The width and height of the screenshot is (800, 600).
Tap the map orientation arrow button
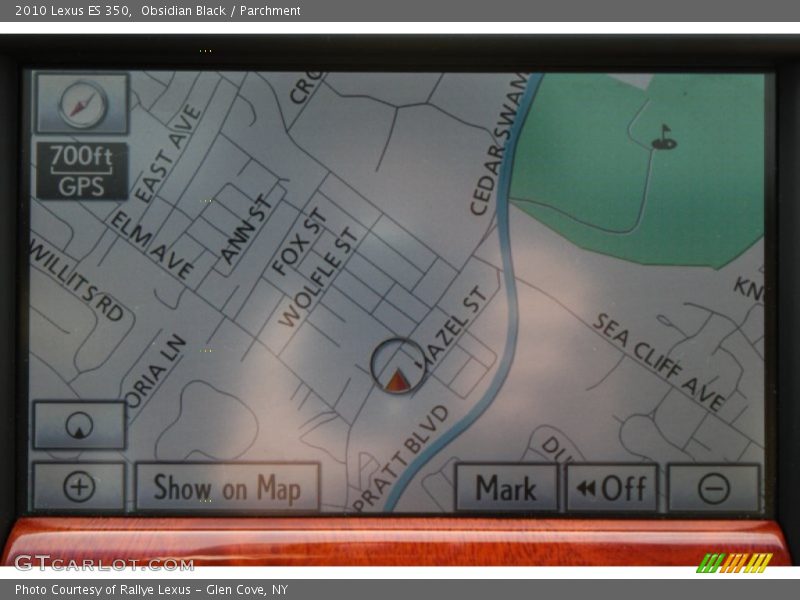click(x=79, y=426)
